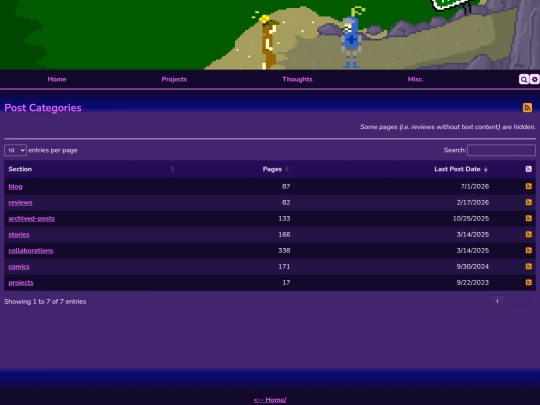Image resolution: width=540 pixels, height=405 pixels.
Task: Open RSS feed for stories row
Action: click(529, 234)
